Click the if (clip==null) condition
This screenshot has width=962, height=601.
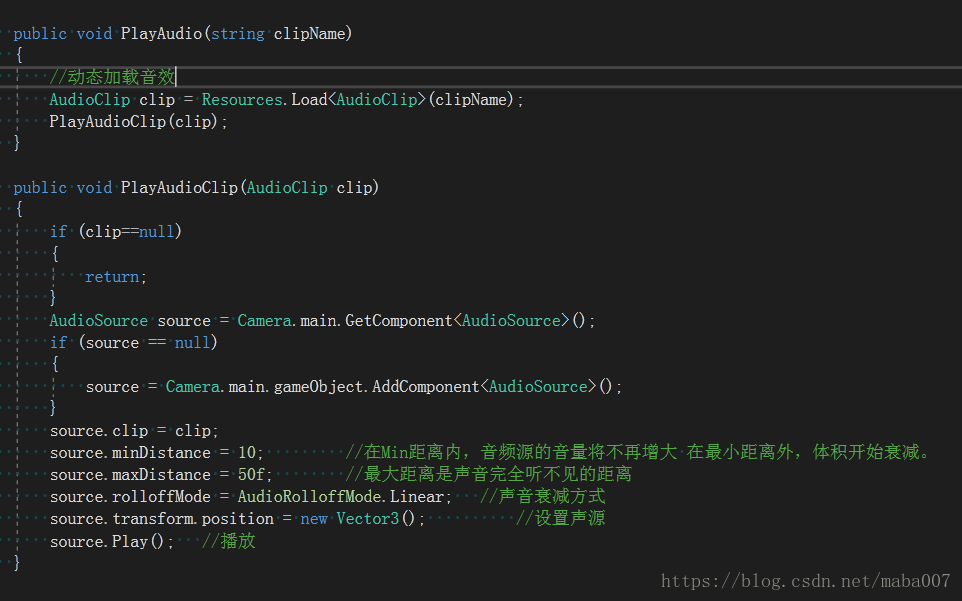[116, 232]
